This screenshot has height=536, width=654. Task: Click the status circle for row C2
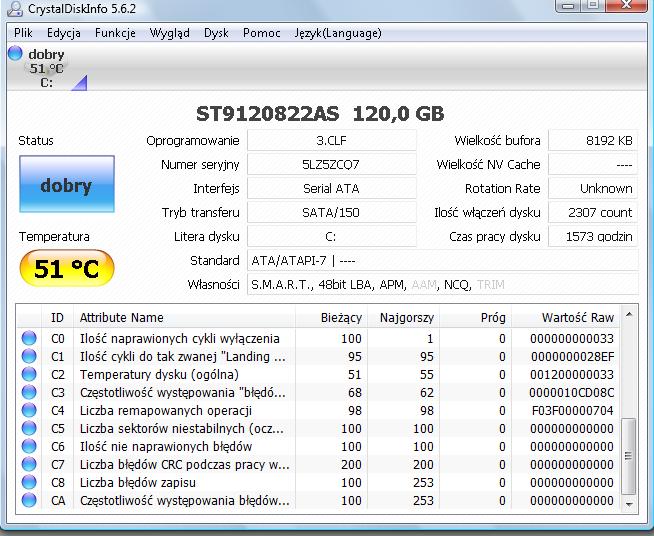click(29, 374)
